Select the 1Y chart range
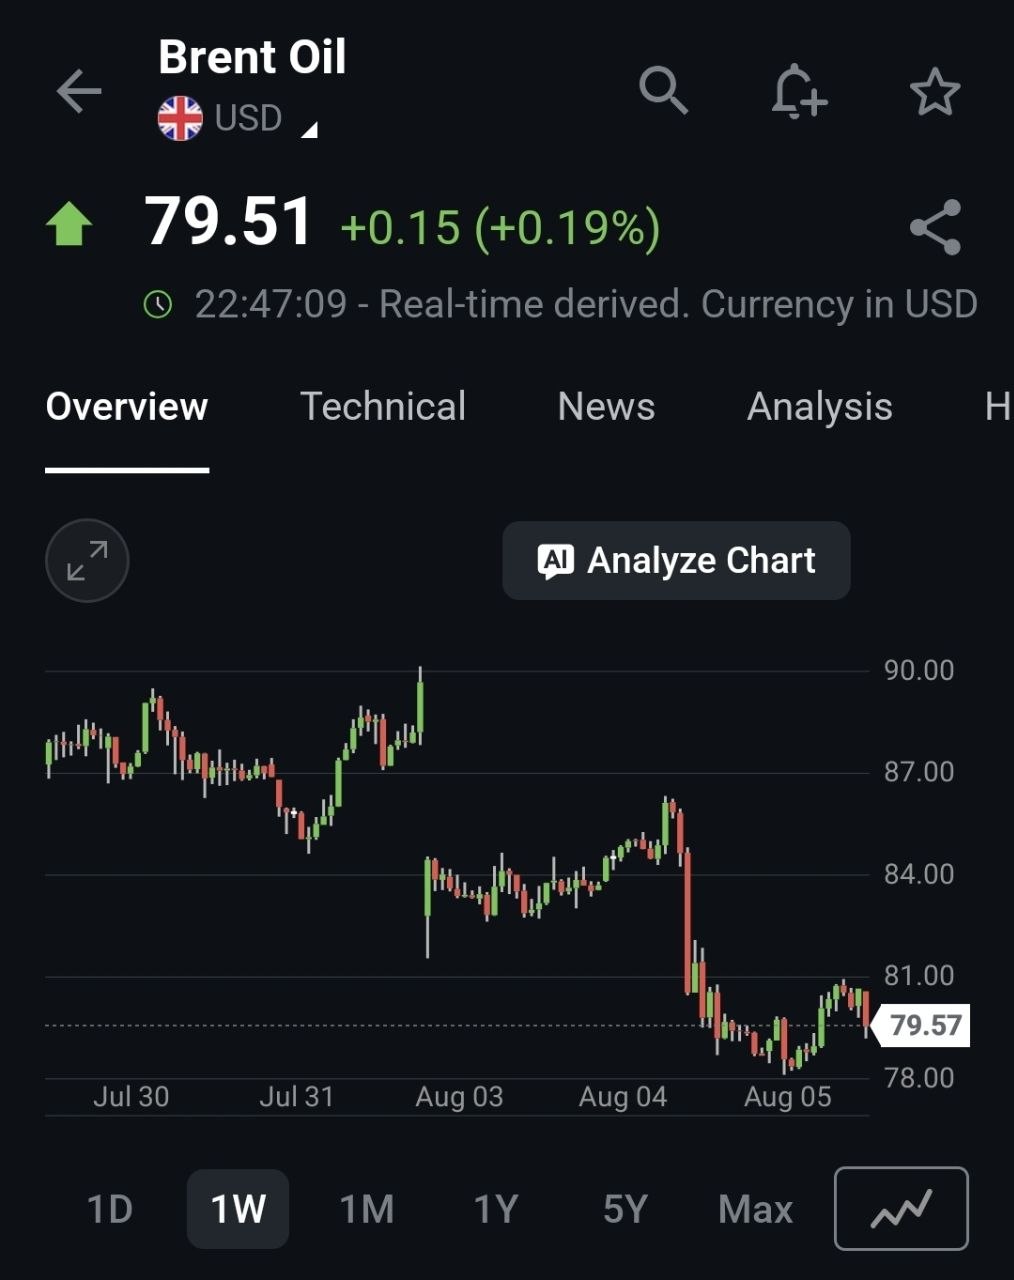This screenshot has width=1014, height=1280. (x=496, y=1210)
